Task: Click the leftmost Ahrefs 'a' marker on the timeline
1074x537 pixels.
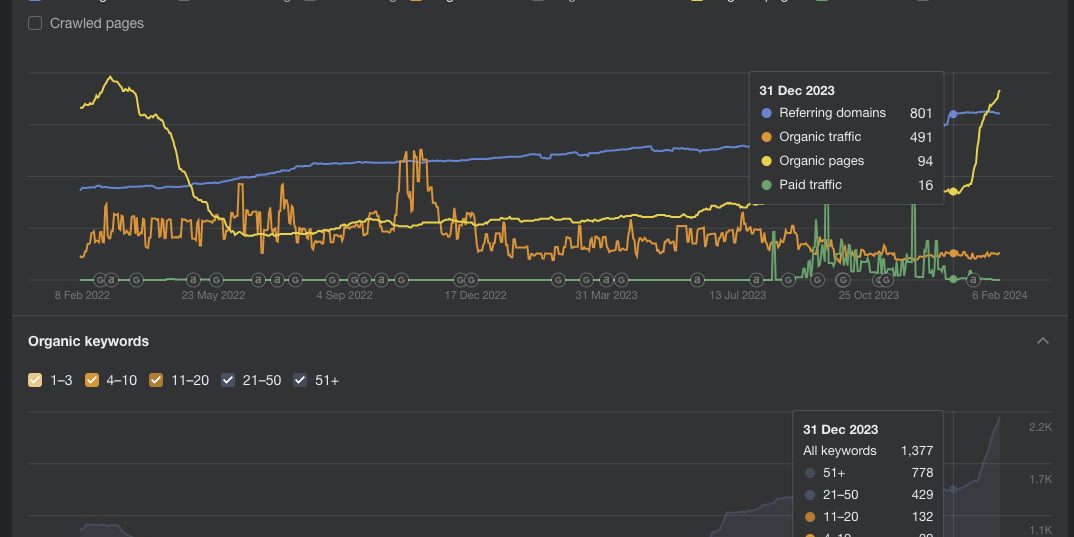Action: pyautogui.click(x=112, y=279)
